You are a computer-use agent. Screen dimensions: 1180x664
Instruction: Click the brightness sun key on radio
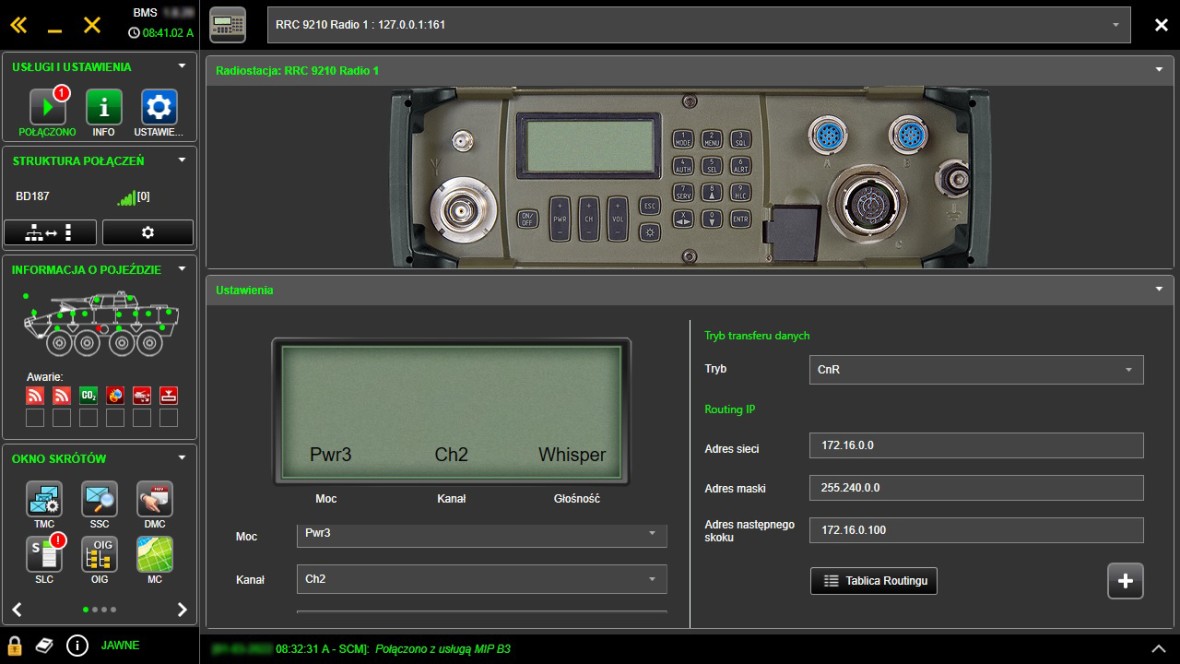pos(649,232)
